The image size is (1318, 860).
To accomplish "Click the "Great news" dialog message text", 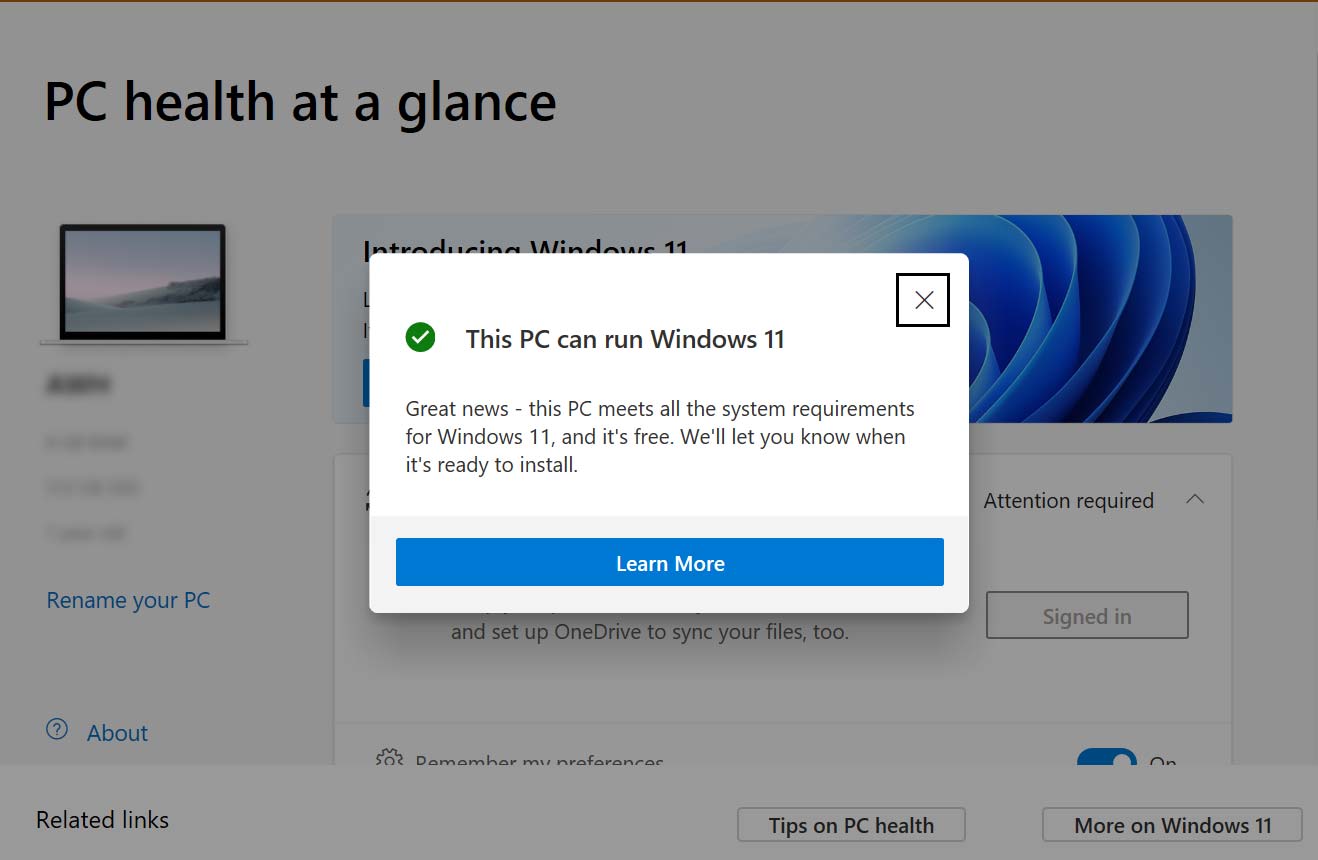I will [x=660, y=437].
